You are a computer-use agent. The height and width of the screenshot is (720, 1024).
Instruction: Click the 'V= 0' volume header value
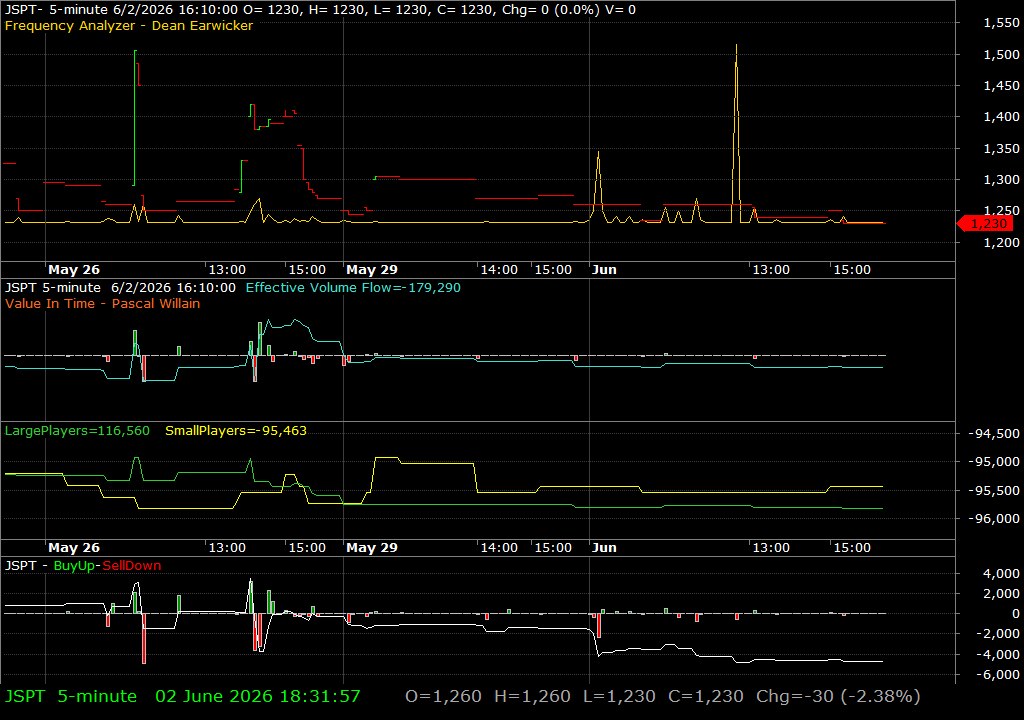623,10
